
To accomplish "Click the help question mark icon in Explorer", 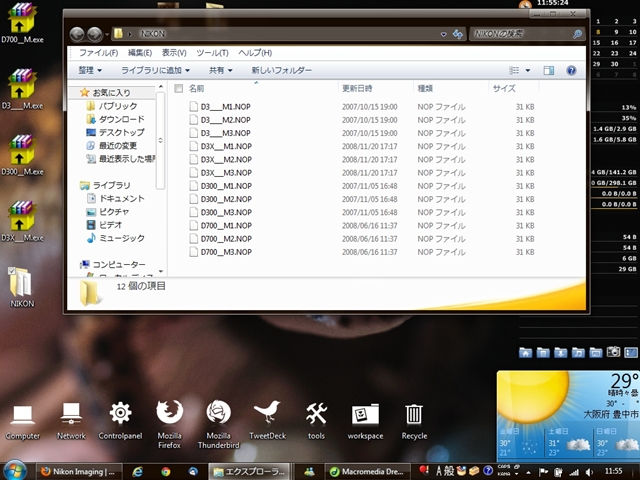I will point(571,71).
